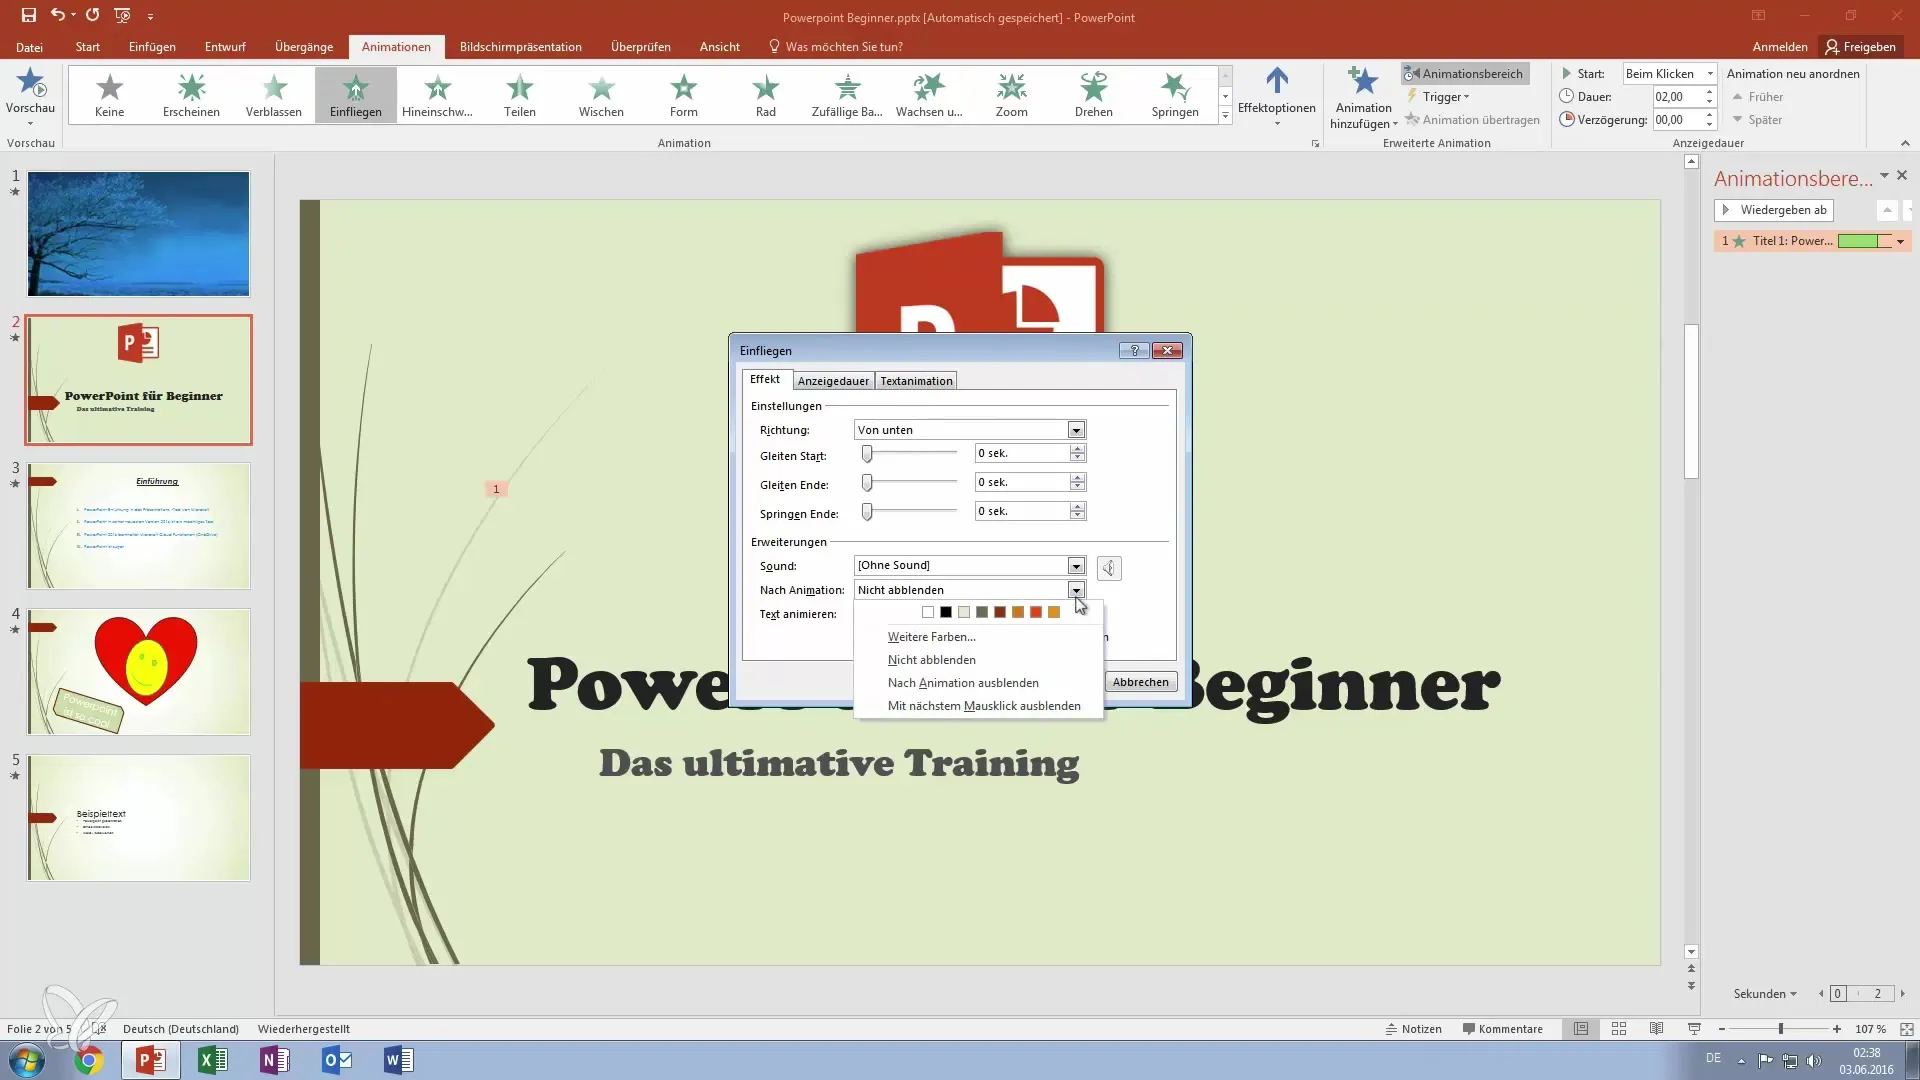
Task: Select the Teilen animation effect
Action: pos(519,95)
